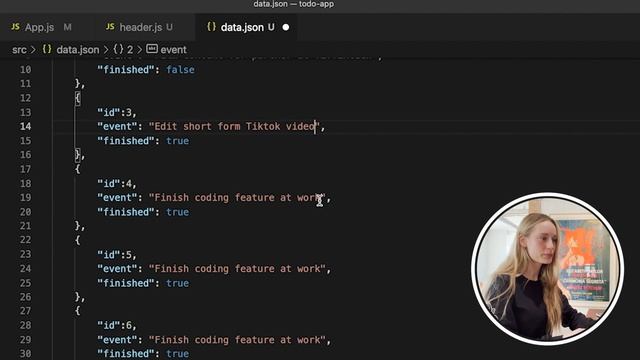Click braces icon before data.json breadcrumb
This screenshot has height=360, width=640.
coord(47,49)
